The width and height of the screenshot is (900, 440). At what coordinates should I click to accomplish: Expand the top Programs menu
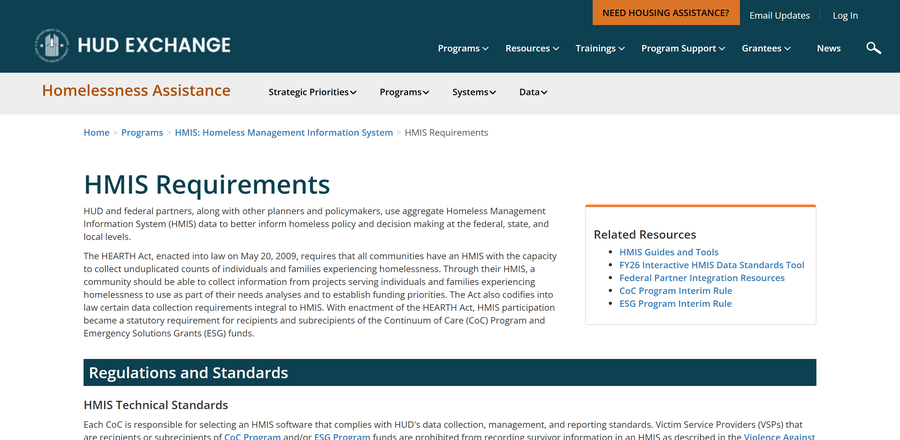463,48
